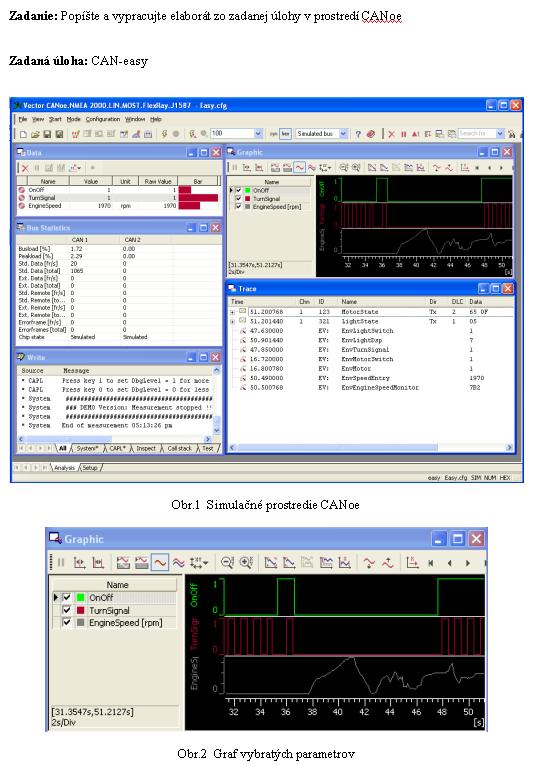Switch to Call stack tab in Write window

tap(179, 448)
